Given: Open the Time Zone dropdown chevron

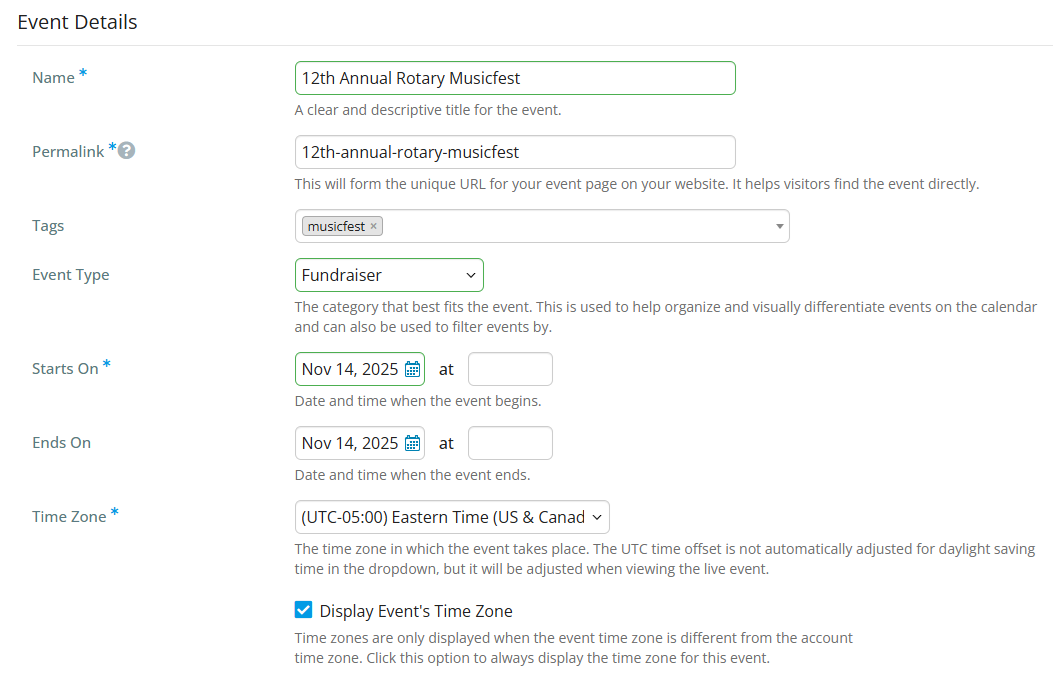Looking at the screenshot, I should [598, 516].
